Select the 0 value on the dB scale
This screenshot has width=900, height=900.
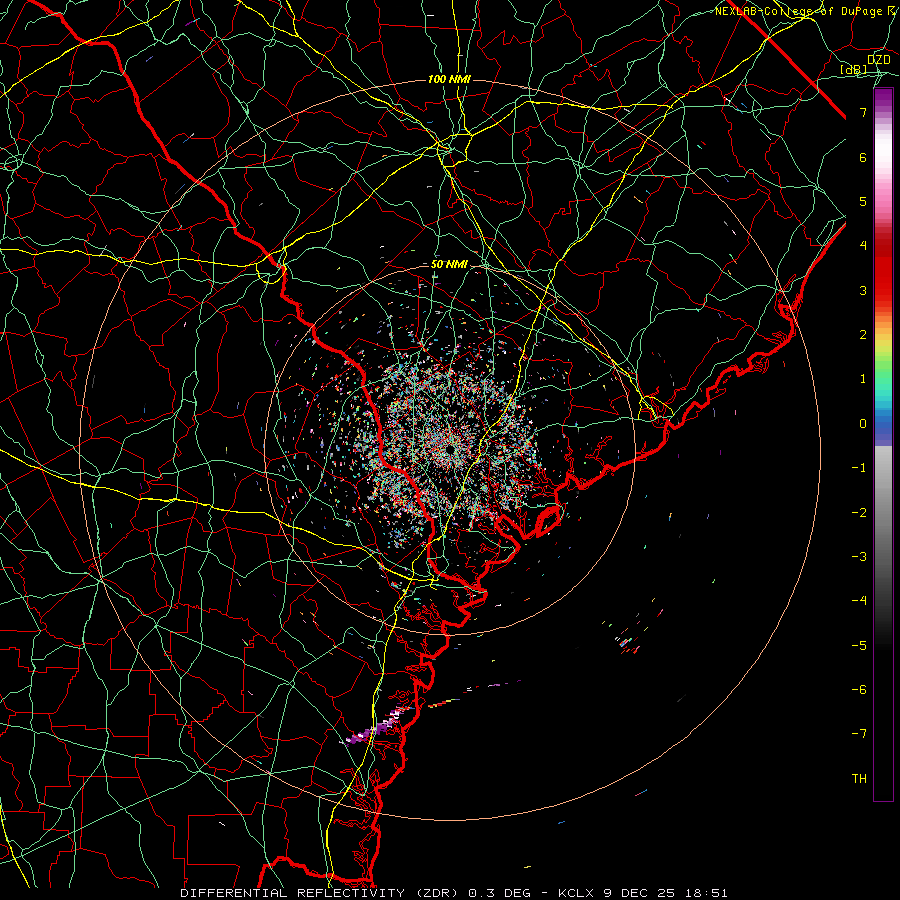pyautogui.click(x=863, y=424)
